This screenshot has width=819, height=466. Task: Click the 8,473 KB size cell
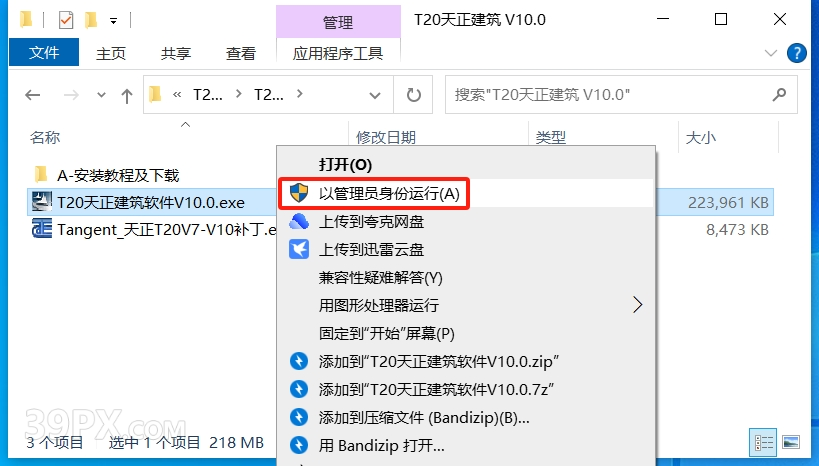tap(737, 230)
